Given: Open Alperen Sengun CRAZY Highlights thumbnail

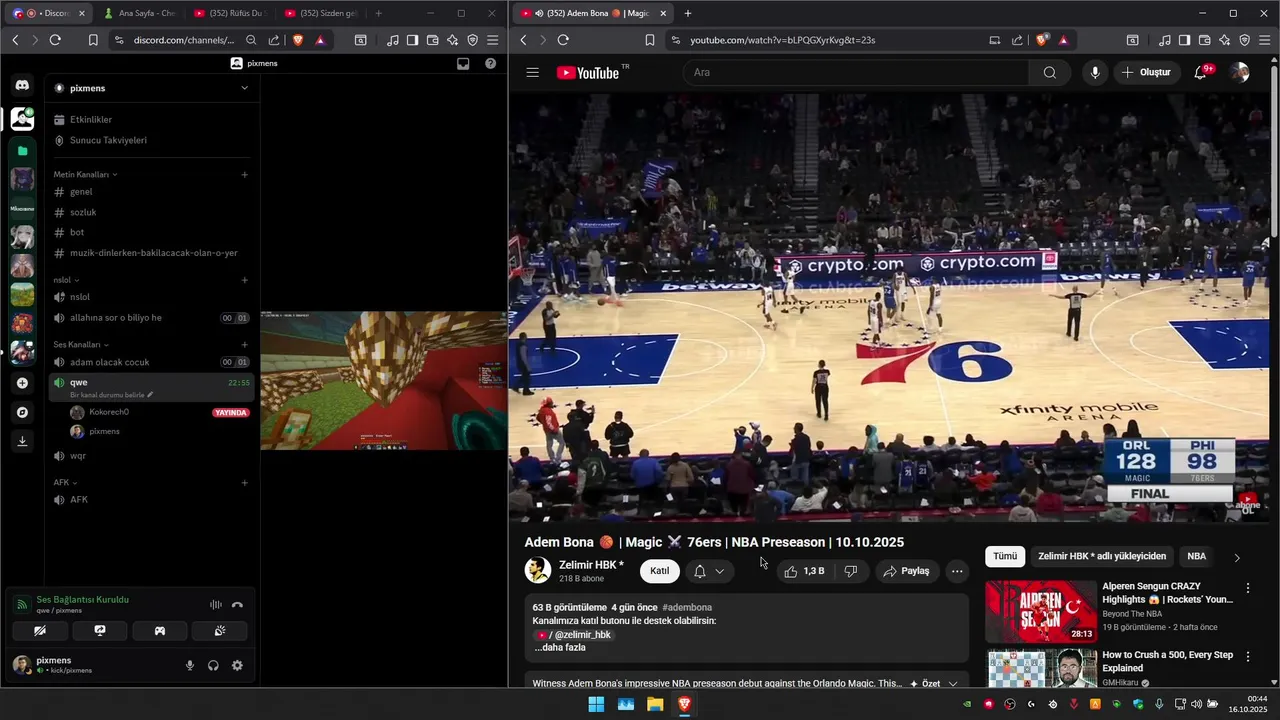Looking at the screenshot, I should pos(1041,611).
